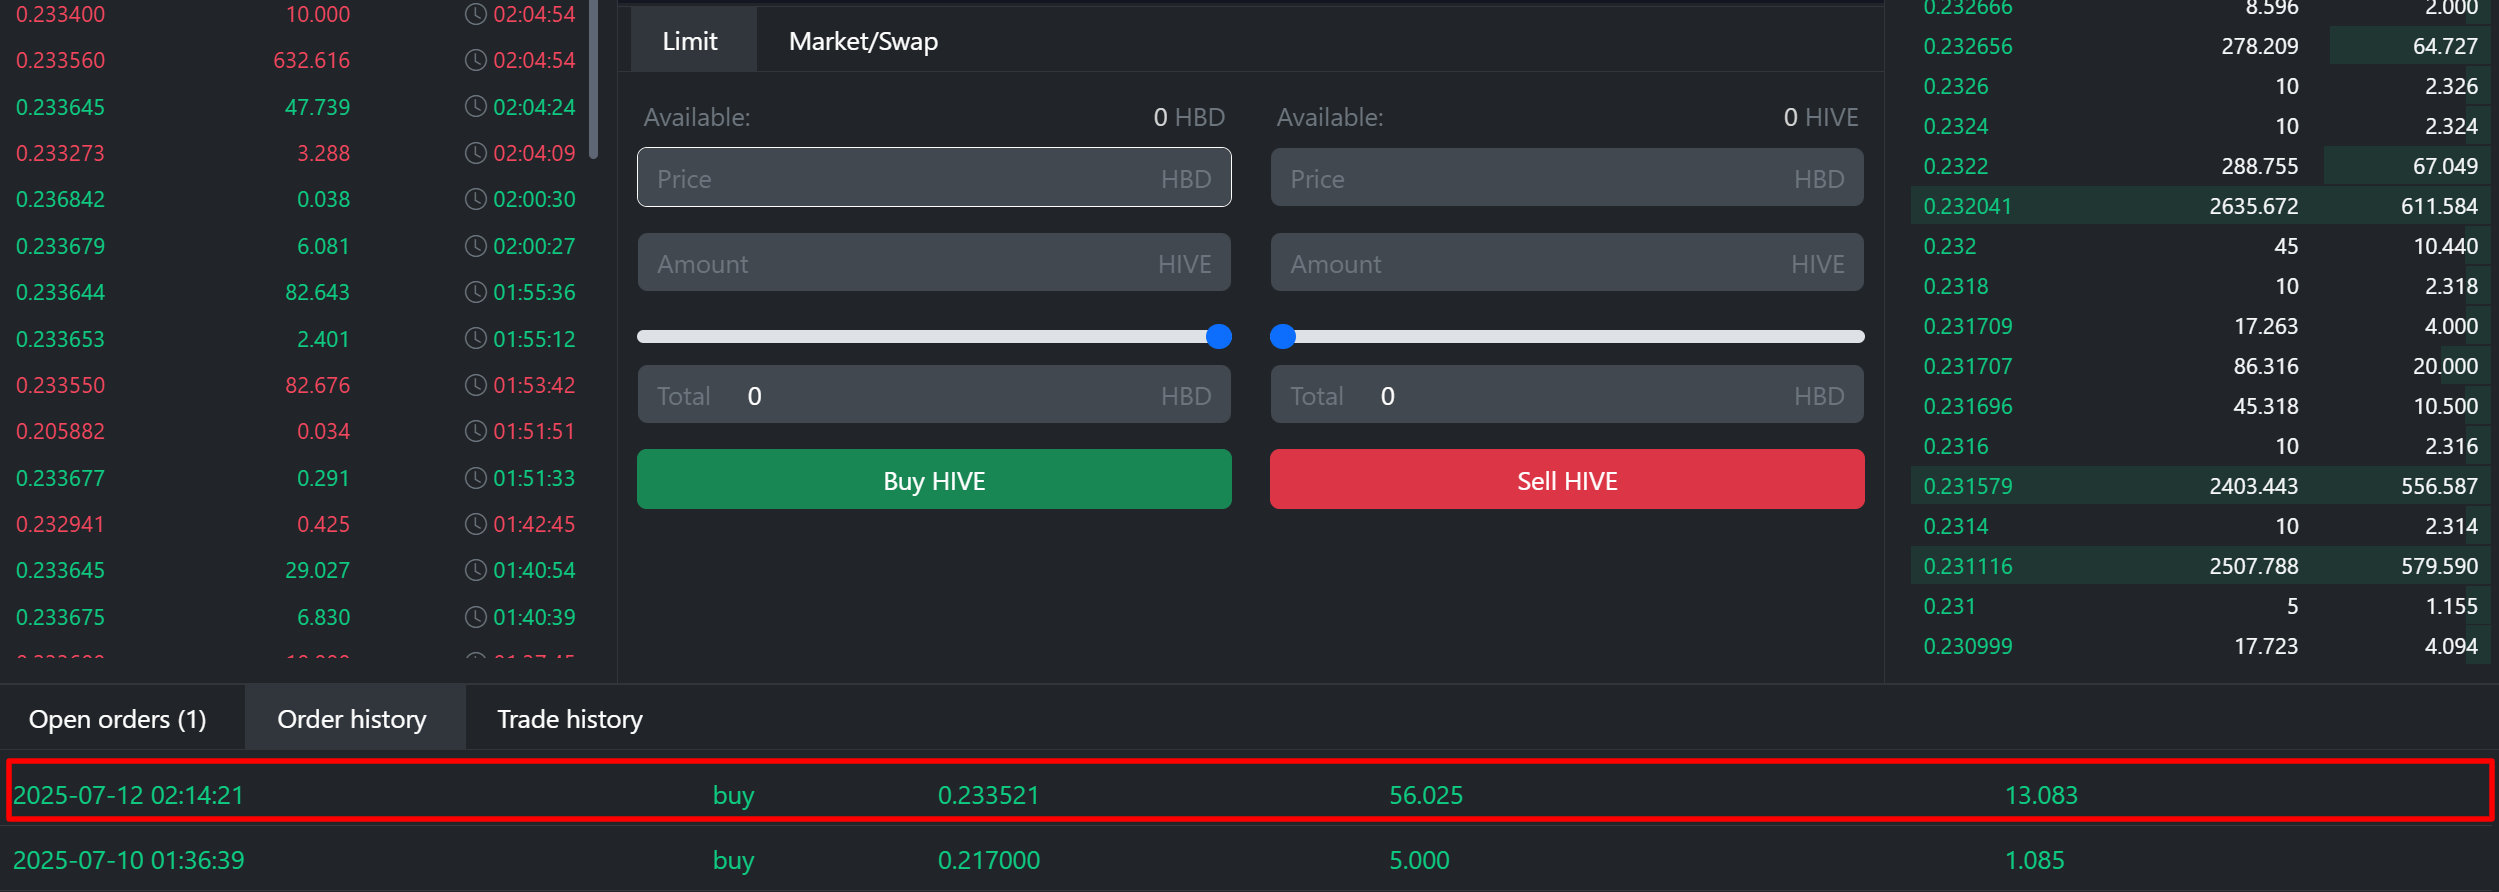
Task: Click the clock icon next to 02:00:27
Action: 476,245
